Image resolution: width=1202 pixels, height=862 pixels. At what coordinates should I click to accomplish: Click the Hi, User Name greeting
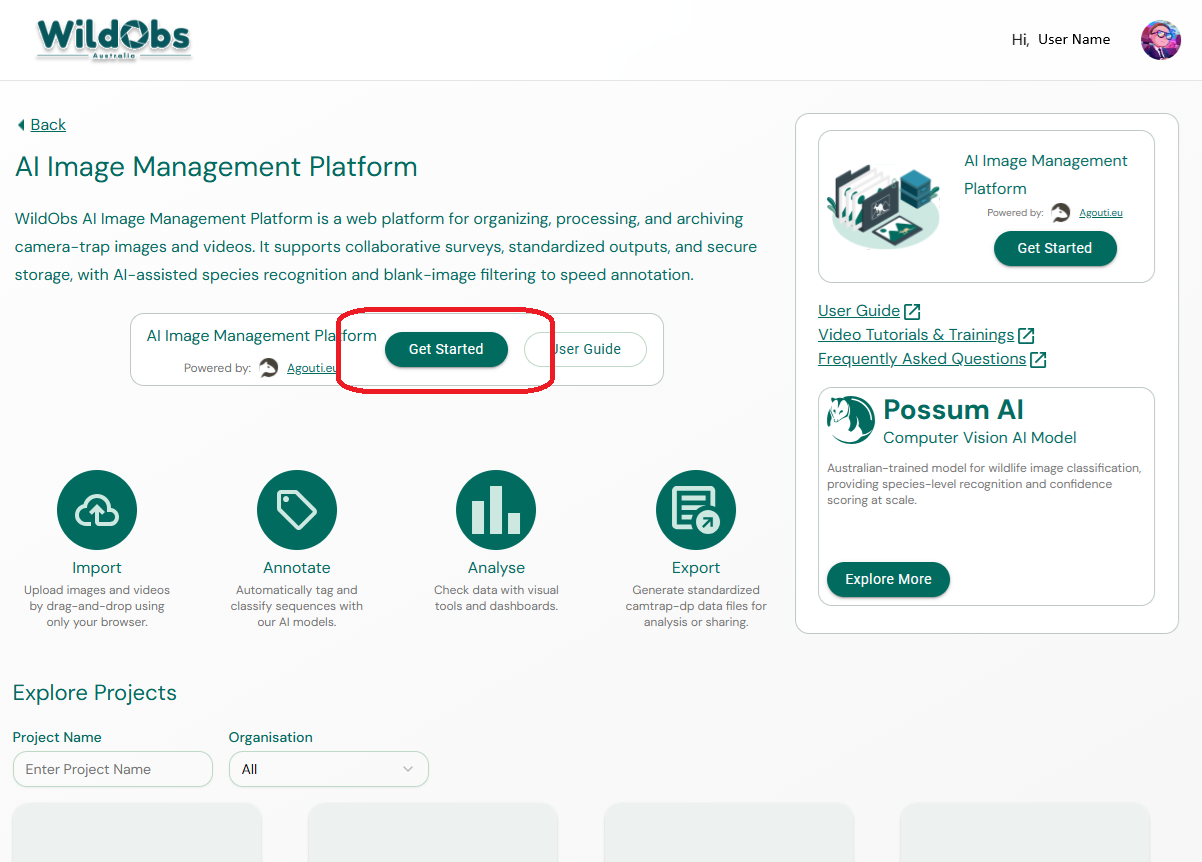(x=1061, y=39)
